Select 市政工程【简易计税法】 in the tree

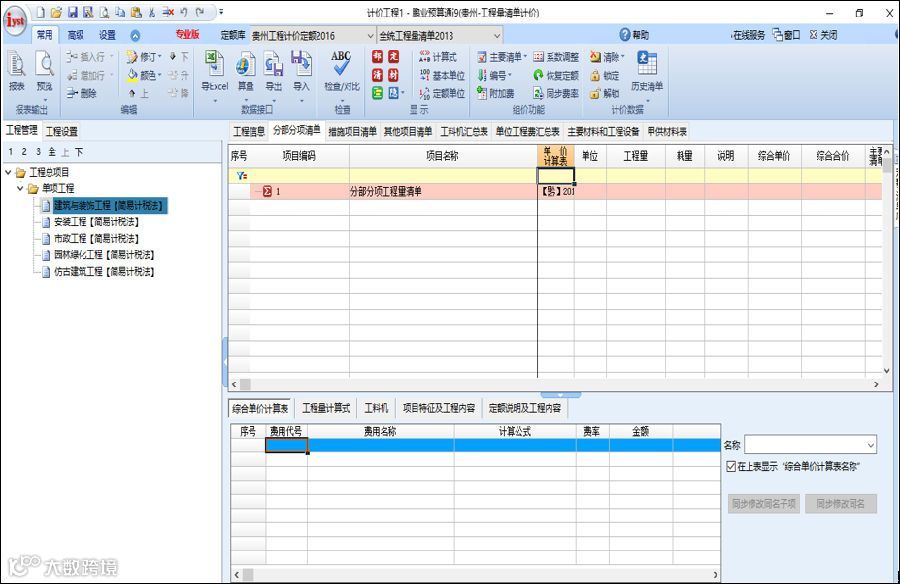96,238
